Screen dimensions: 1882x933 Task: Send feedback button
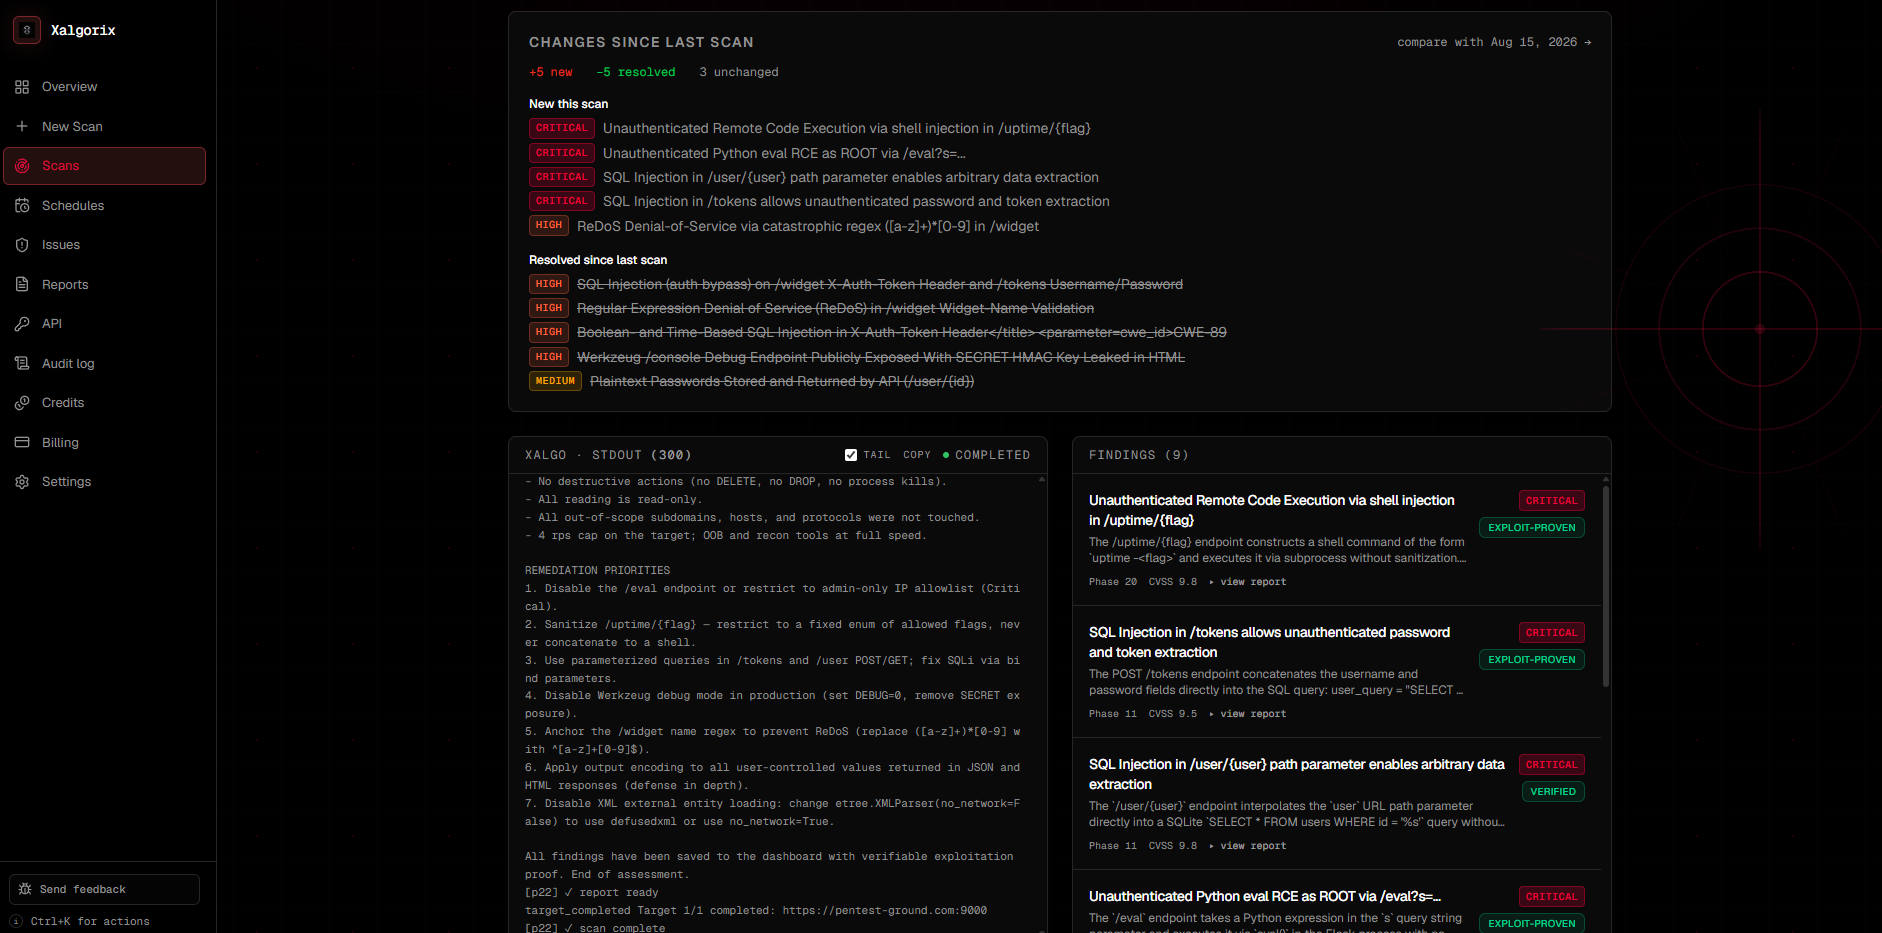[104, 889]
